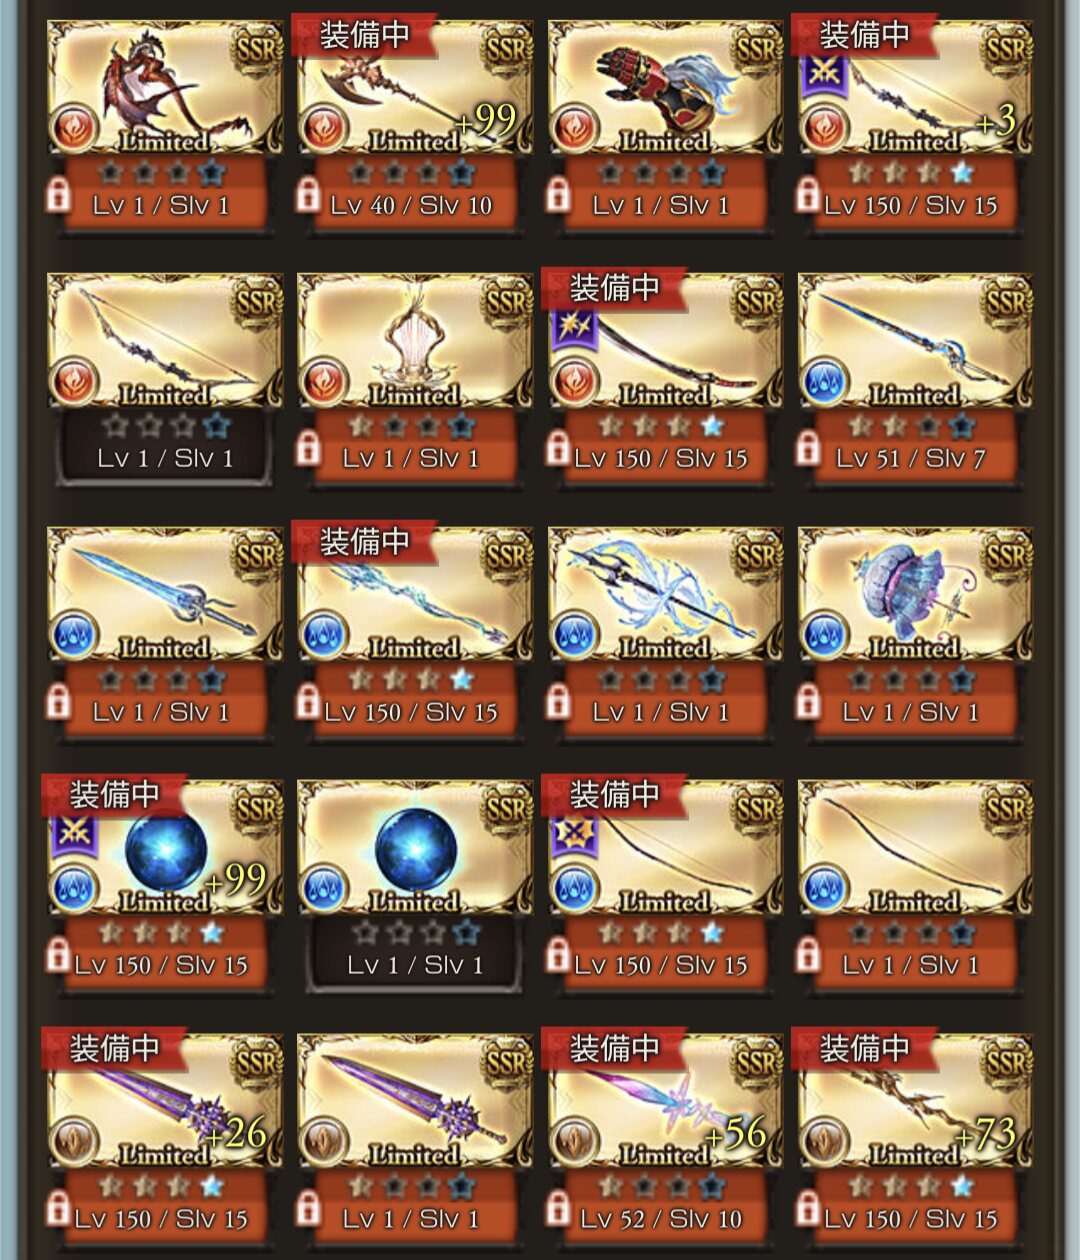Viewport: 1080px width, 1260px height.
Task: Click the water element icon on trident
Action: click(x=574, y=636)
